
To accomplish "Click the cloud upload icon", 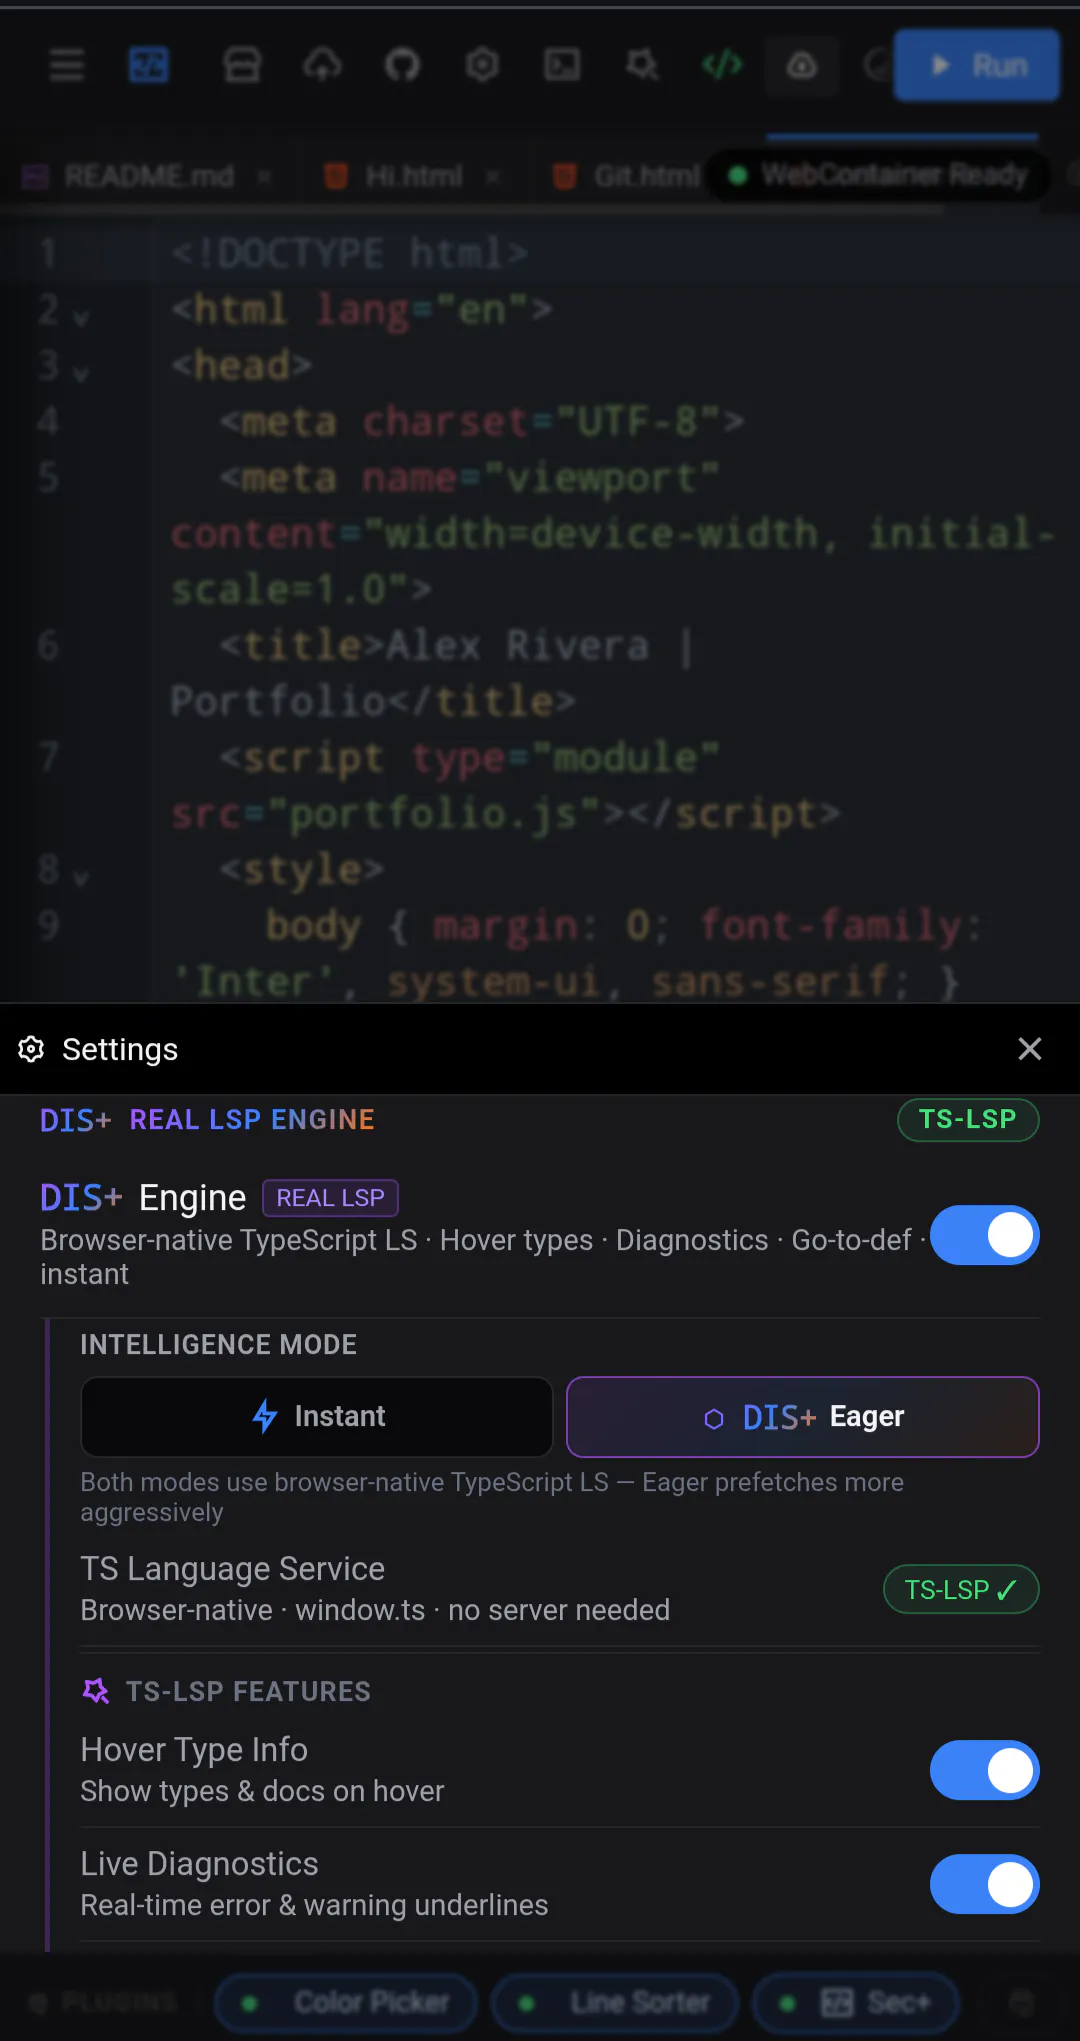I will point(322,66).
